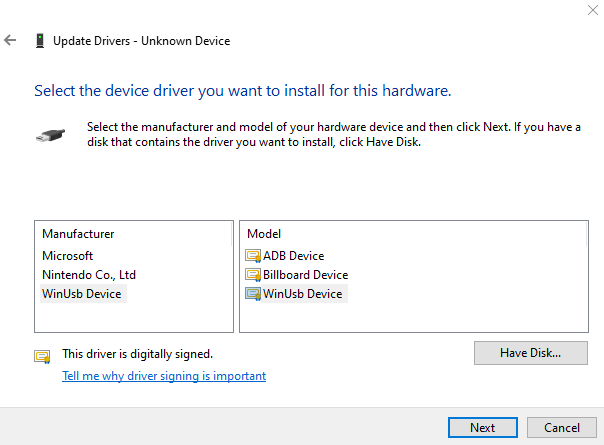604x445 pixels.
Task: Go back using the back arrow
Action: (x=10, y=40)
